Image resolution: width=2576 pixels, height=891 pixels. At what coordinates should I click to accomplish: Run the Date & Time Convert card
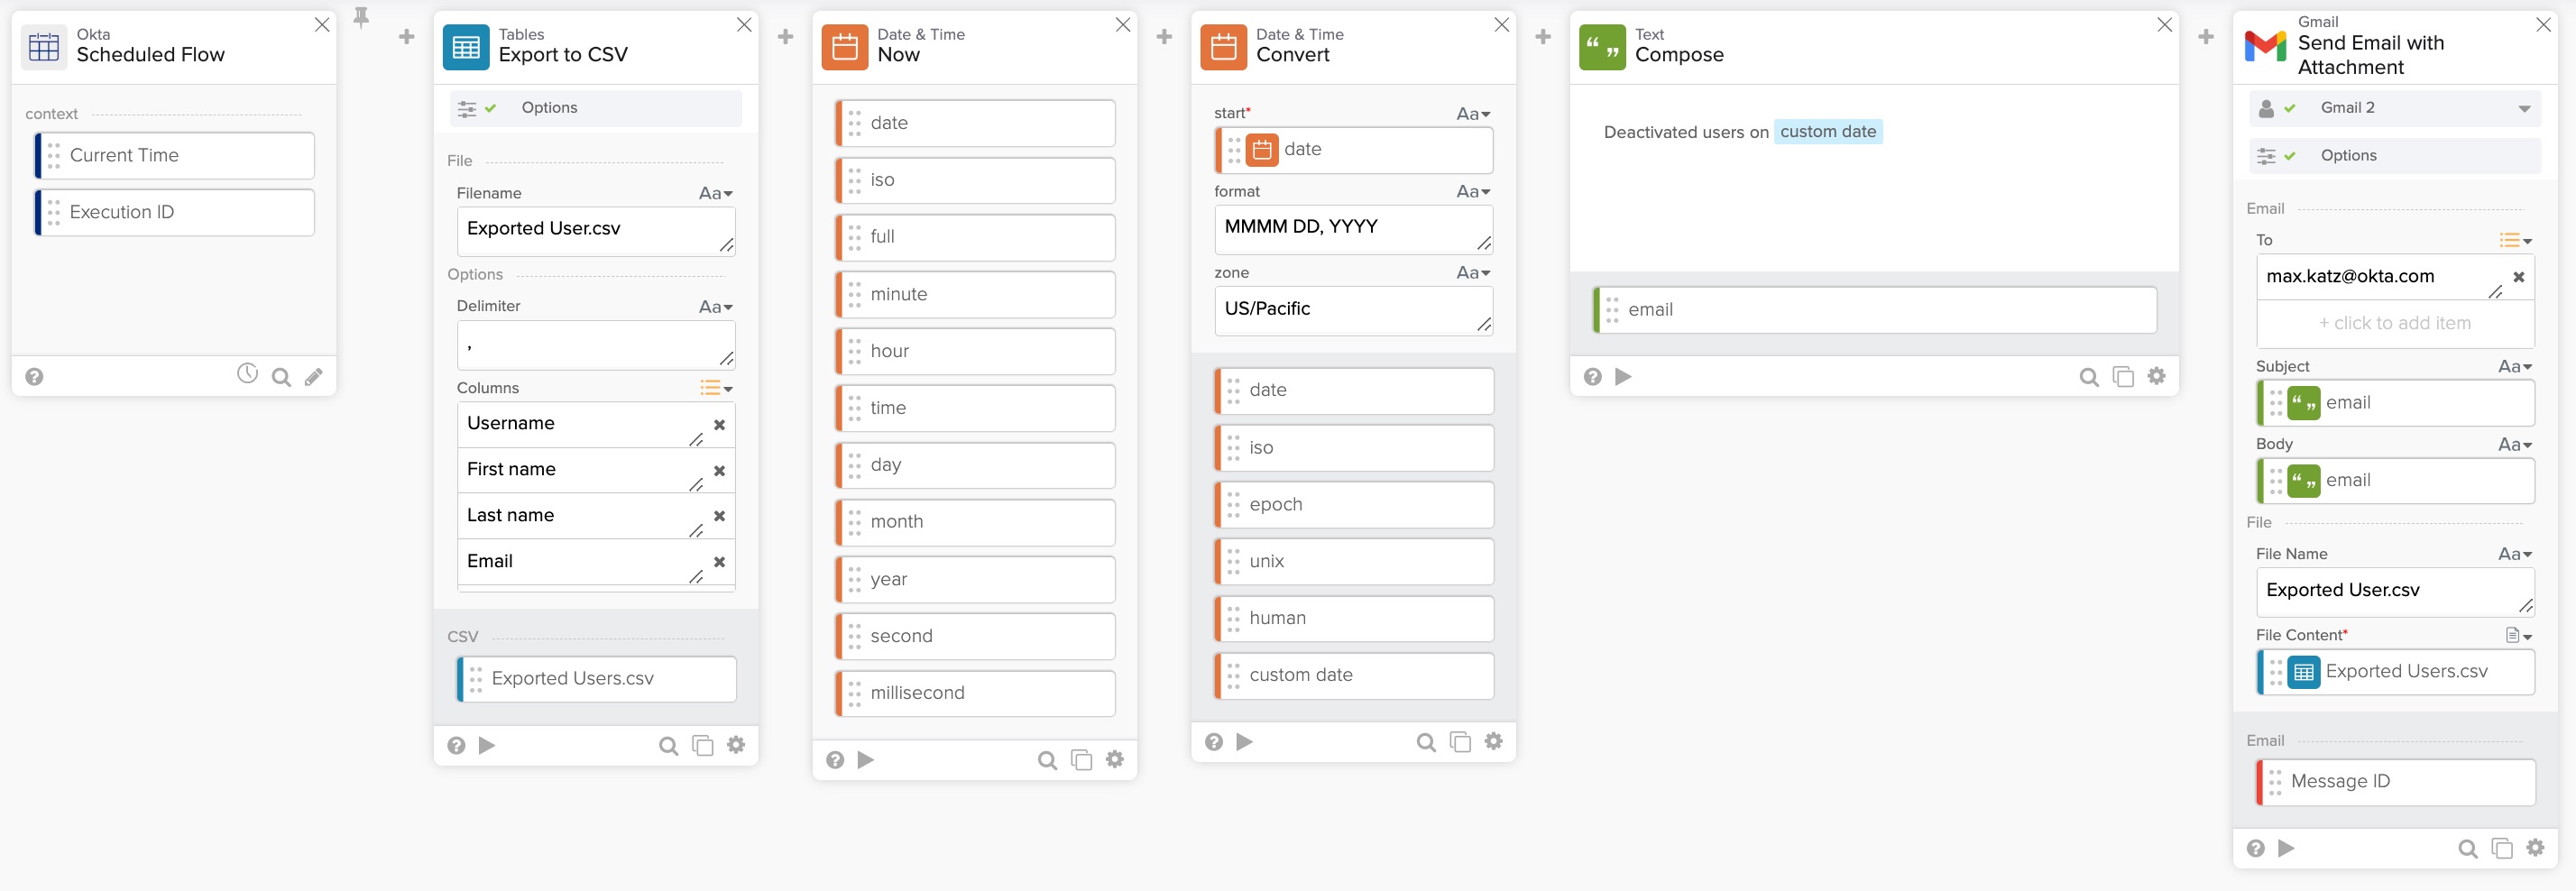(1245, 742)
